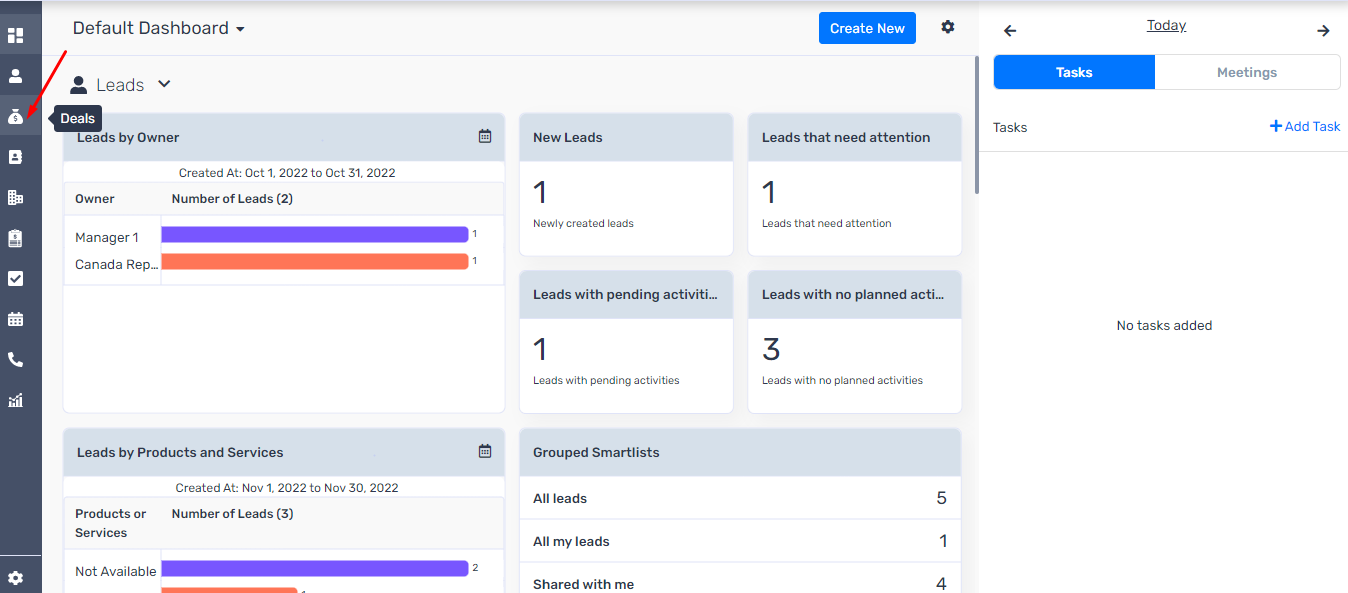Screen dimensions: 1348x593
Task: Click the Not Available product label
Action: [x=116, y=571]
